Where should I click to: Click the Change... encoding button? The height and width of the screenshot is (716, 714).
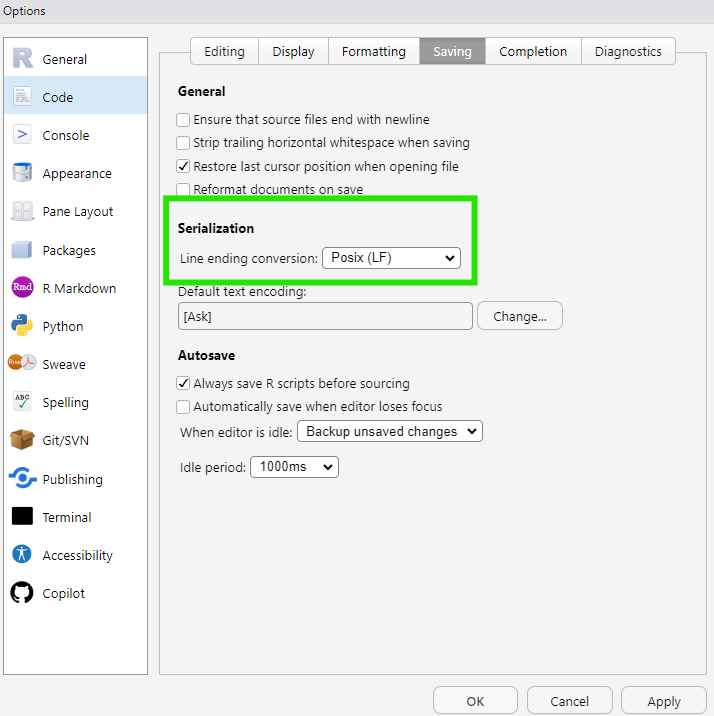pos(520,316)
